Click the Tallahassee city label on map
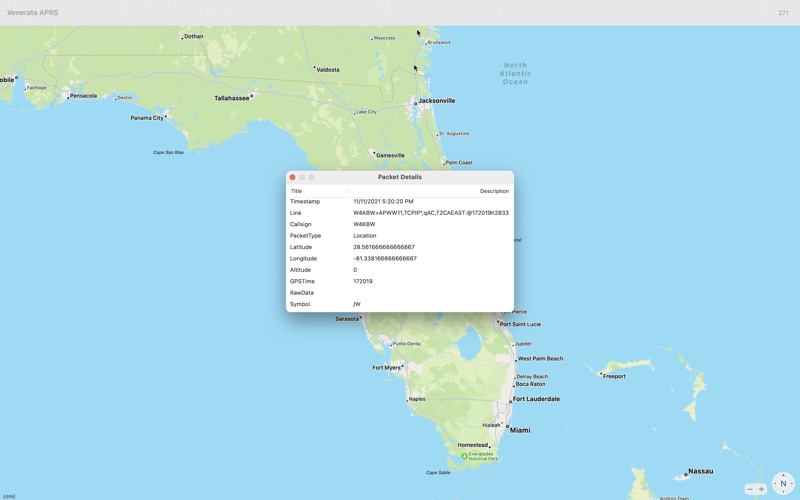Image resolution: width=800 pixels, height=500 pixels. 232,98
